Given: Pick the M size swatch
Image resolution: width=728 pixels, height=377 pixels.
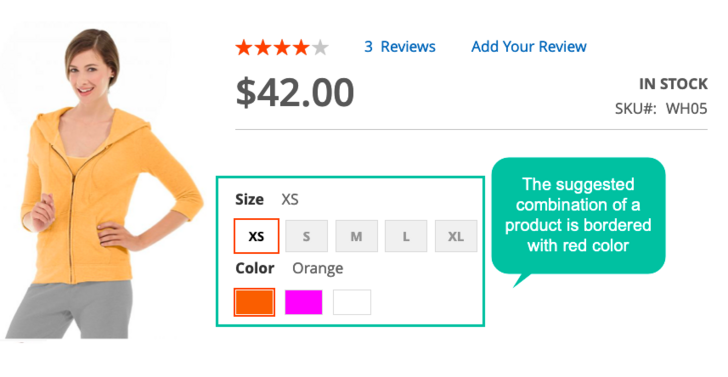Looking at the screenshot, I should pos(357,236).
